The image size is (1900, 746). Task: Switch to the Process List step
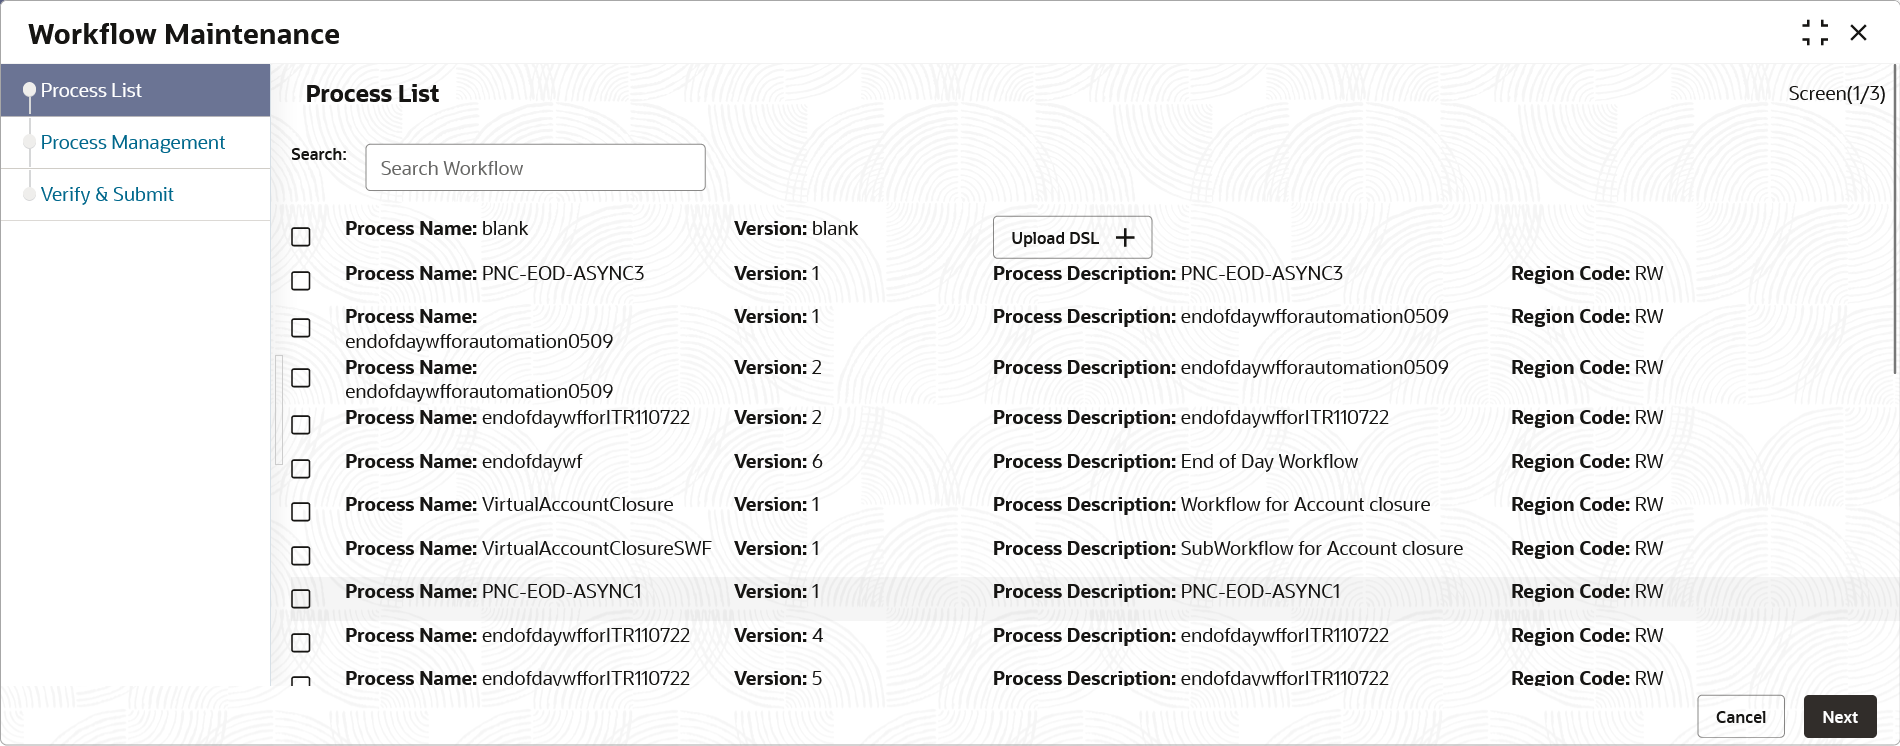point(91,90)
